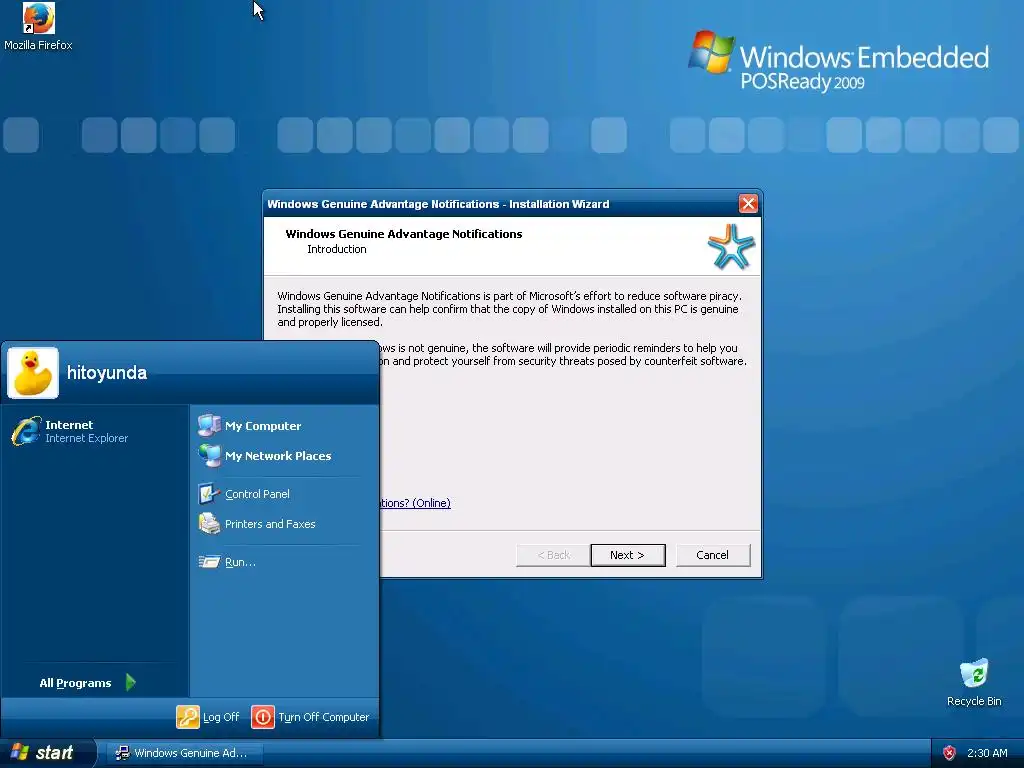This screenshot has width=1024, height=768.
Task: Click the hitoyunda user name
Action: [x=107, y=373]
